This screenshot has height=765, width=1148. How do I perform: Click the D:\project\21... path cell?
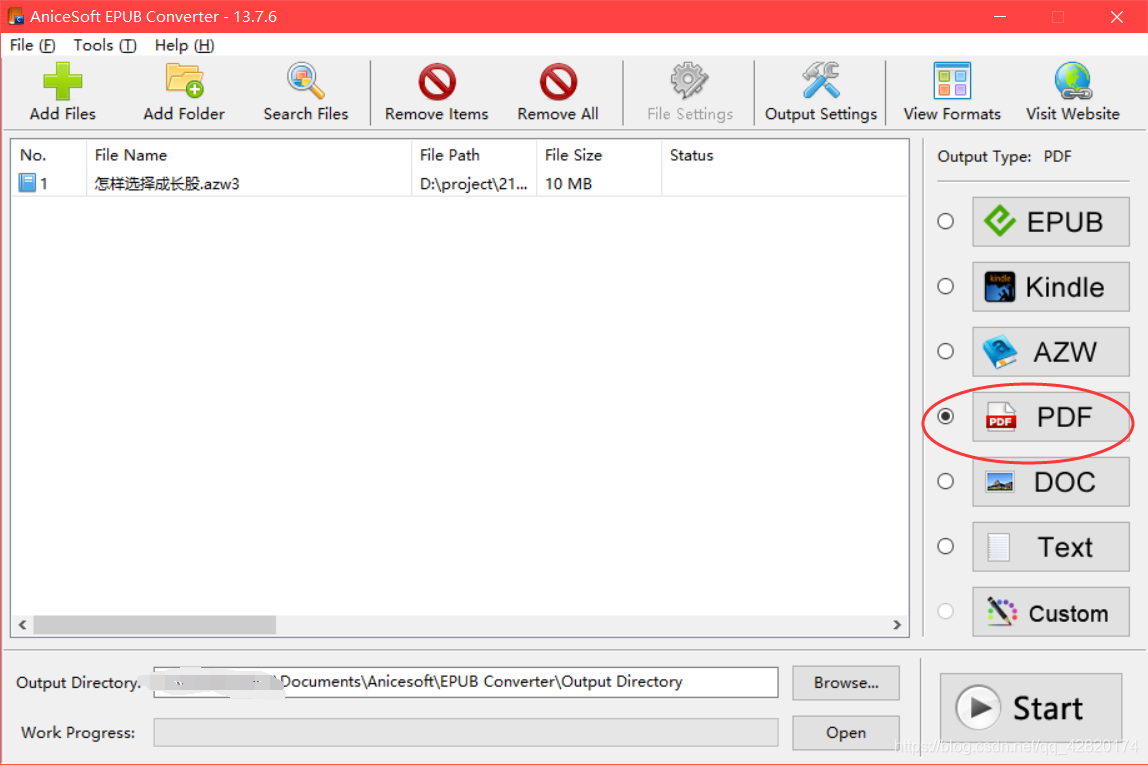[x=473, y=184]
